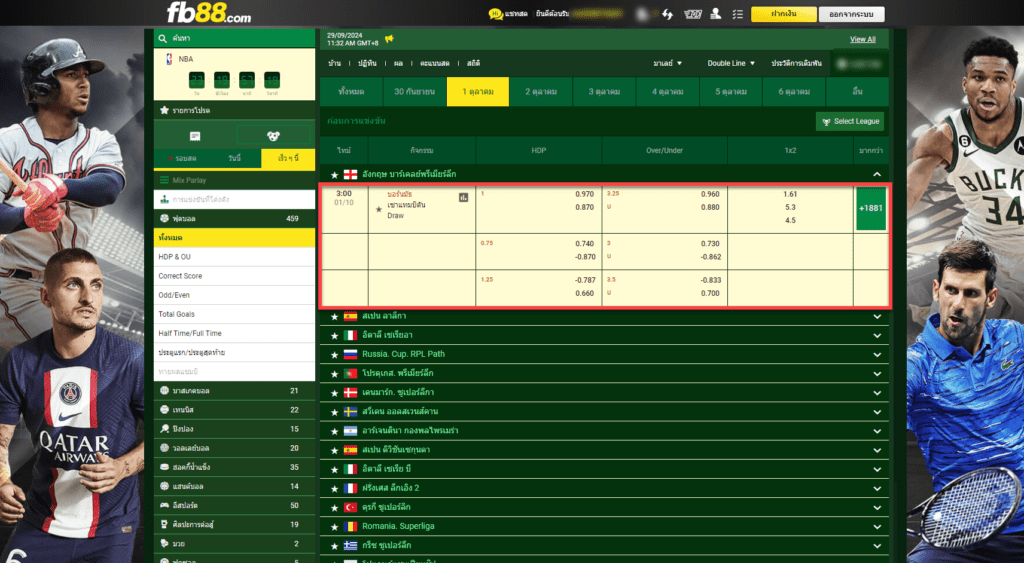Image resolution: width=1024 pixels, height=563 pixels.
Task: Click the megaphone announcement icon
Action: coord(389,39)
